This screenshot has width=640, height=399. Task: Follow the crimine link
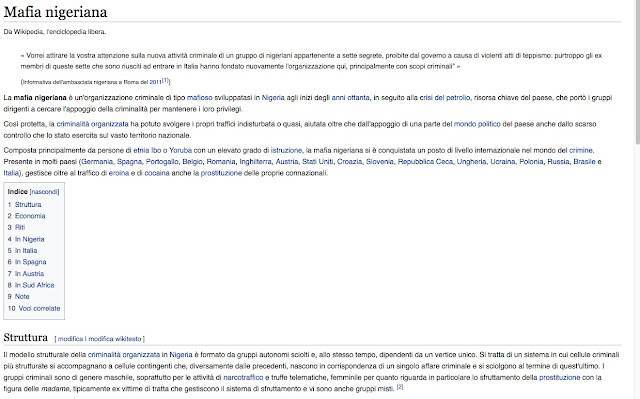coord(581,151)
